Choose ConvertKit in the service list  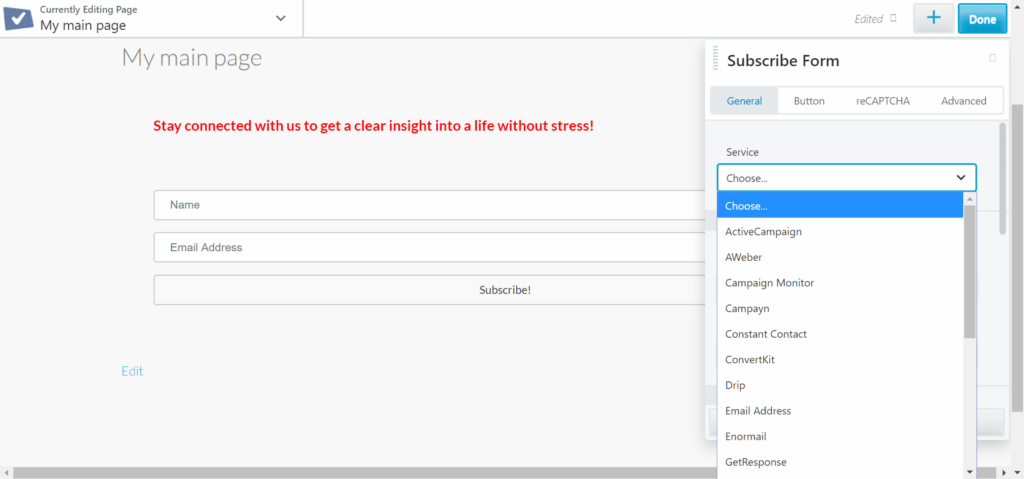(x=750, y=359)
